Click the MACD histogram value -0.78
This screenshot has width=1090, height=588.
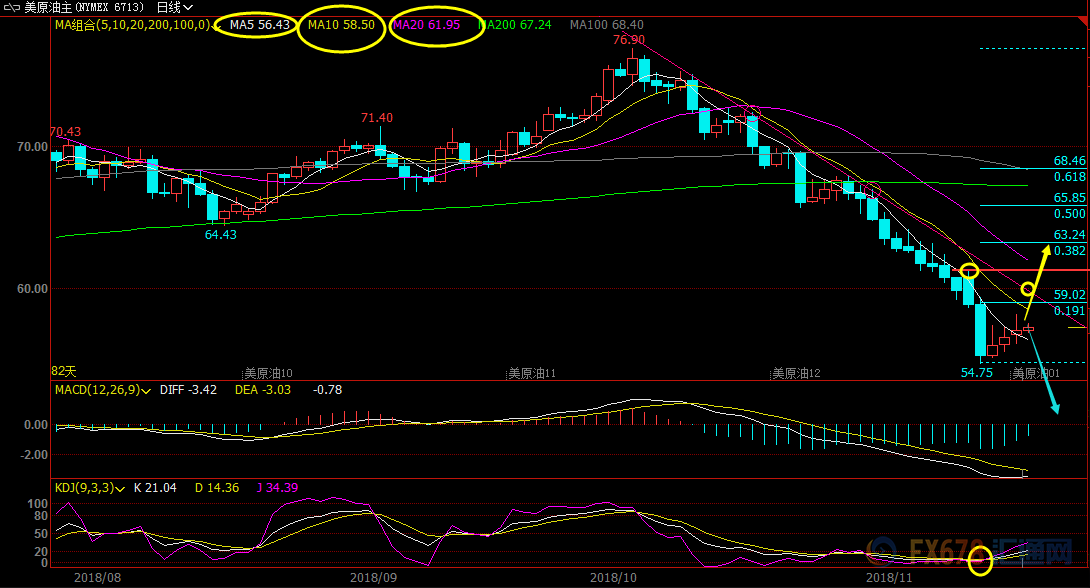tap(327, 391)
